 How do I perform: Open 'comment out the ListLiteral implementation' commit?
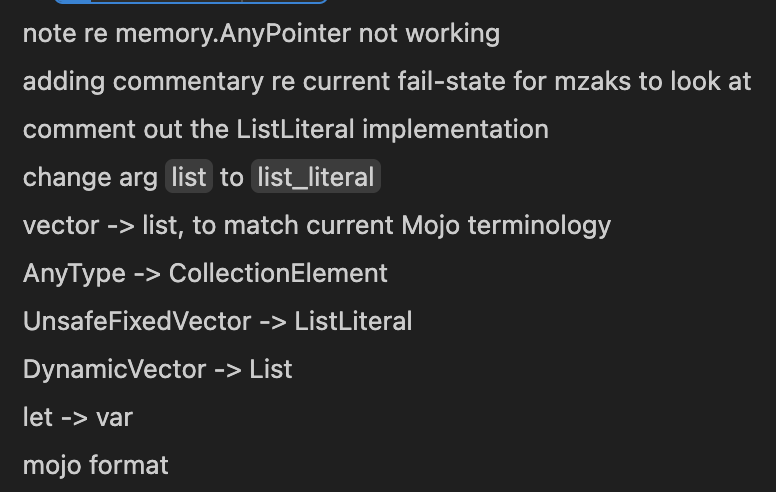[286, 130]
